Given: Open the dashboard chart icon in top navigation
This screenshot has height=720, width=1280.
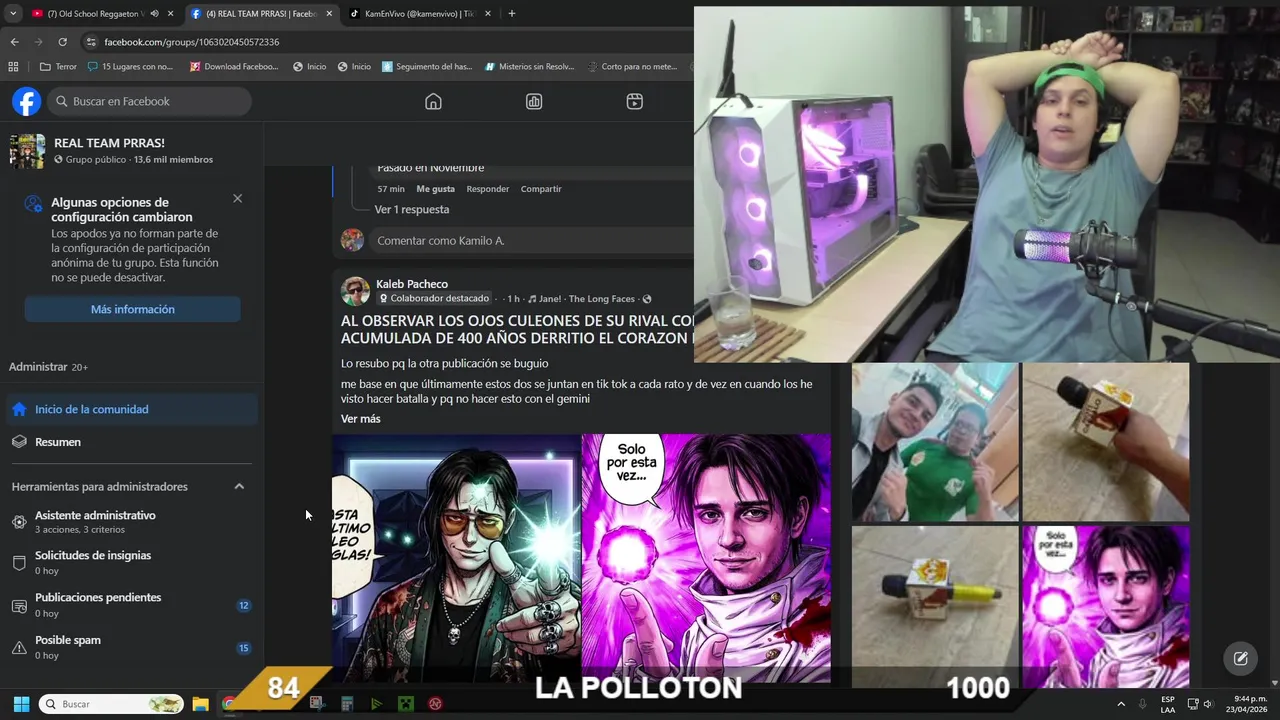Looking at the screenshot, I should click(x=534, y=101).
